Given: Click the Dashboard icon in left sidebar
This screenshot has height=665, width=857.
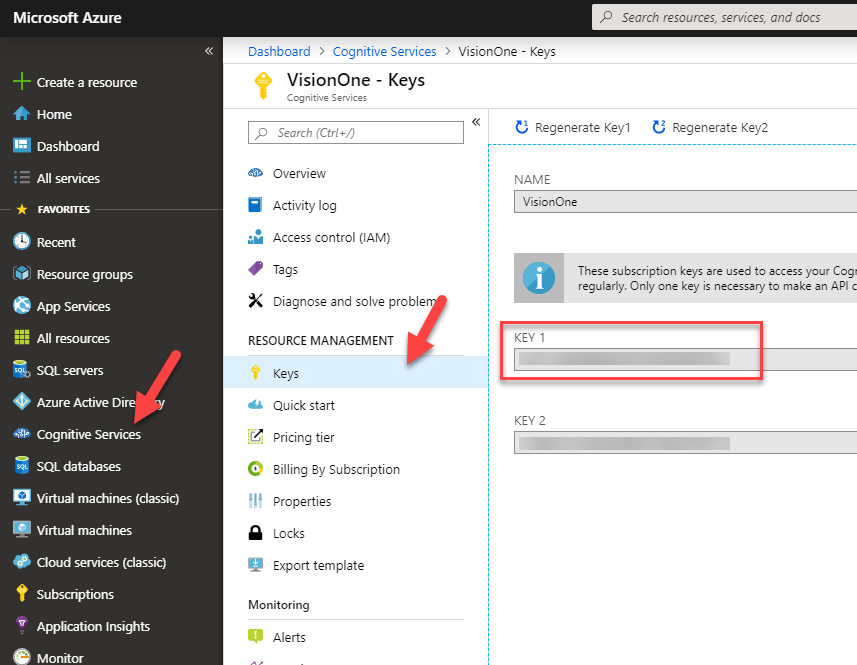Looking at the screenshot, I should pyautogui.click(x=21, y=145).
